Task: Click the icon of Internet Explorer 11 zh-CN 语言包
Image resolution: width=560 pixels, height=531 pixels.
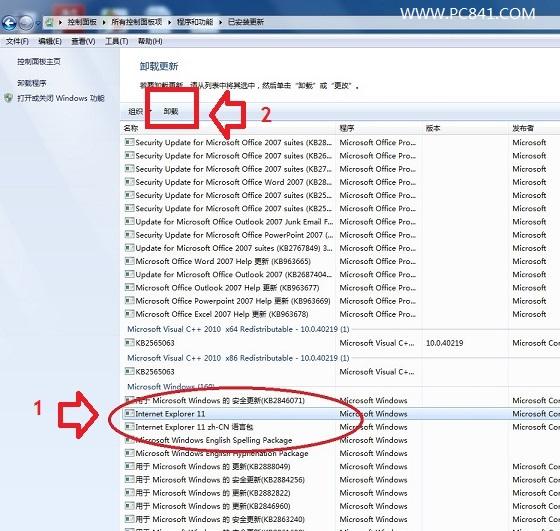Action: pyautogui.click(x=129, y=427)
